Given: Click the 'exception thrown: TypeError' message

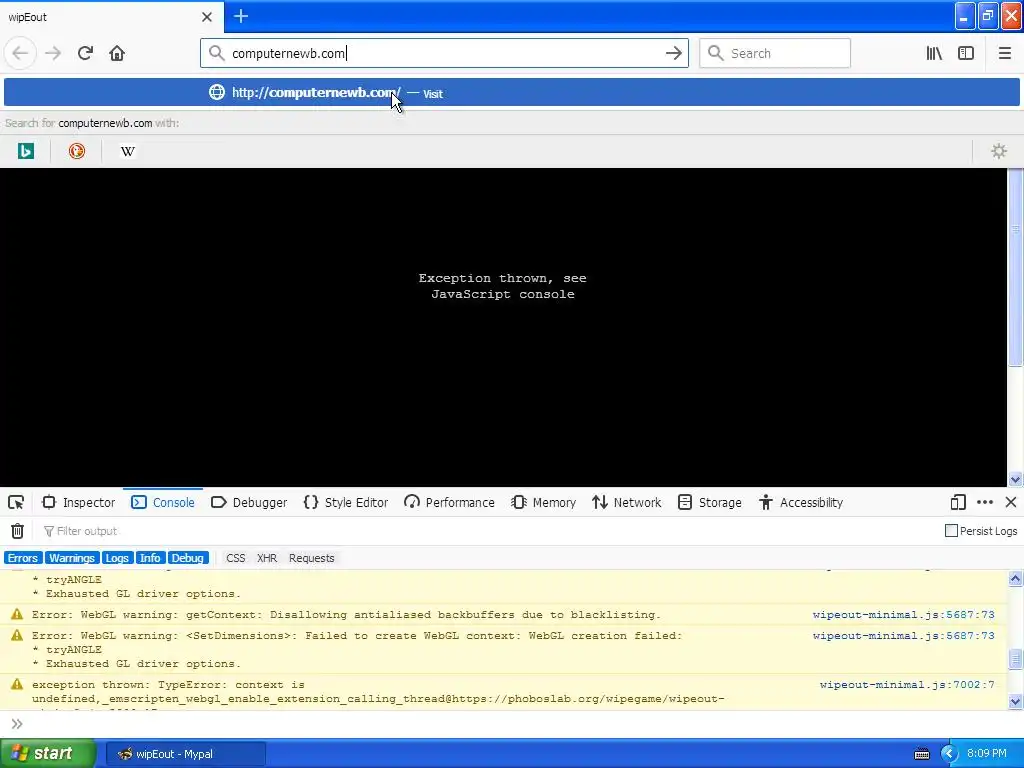Looking at the screenshot, I should 378,692.
